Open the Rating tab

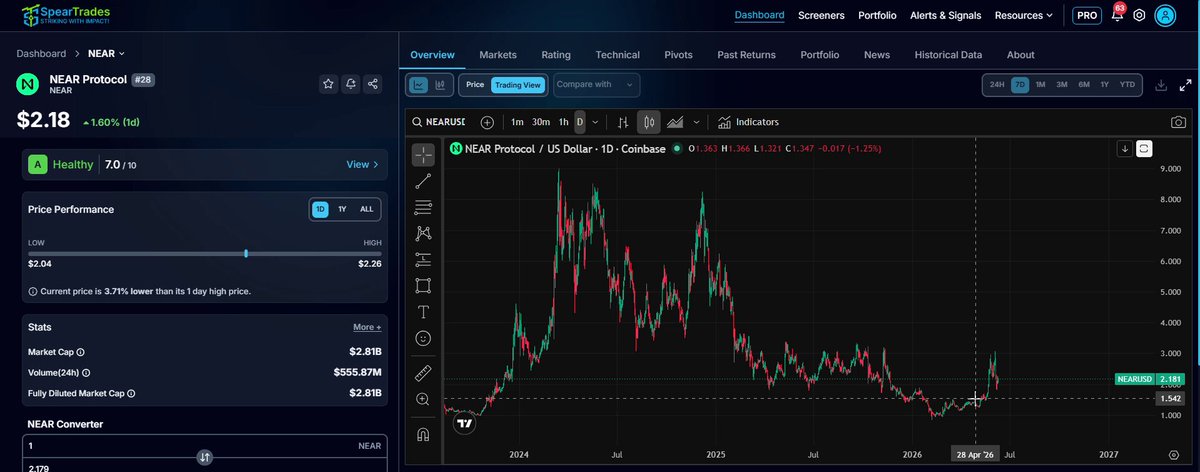(x=556, y=55)
